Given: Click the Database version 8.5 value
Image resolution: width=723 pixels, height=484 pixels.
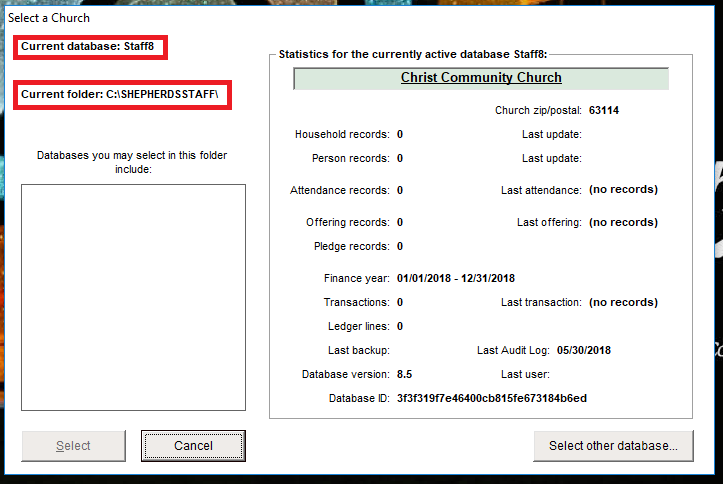Looking at the screenshot, I should click(404, 374).
